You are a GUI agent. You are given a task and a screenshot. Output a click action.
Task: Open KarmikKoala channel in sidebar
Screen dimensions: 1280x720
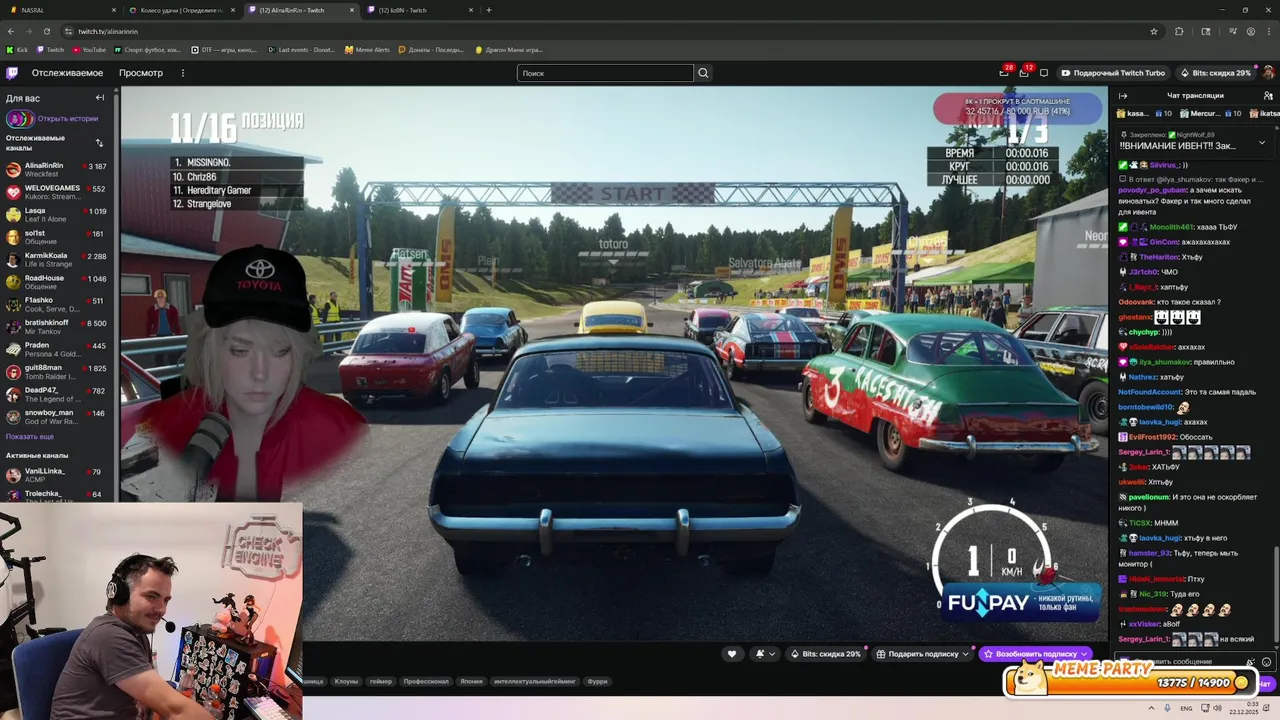pyautogui.click(x=58, y=260)
